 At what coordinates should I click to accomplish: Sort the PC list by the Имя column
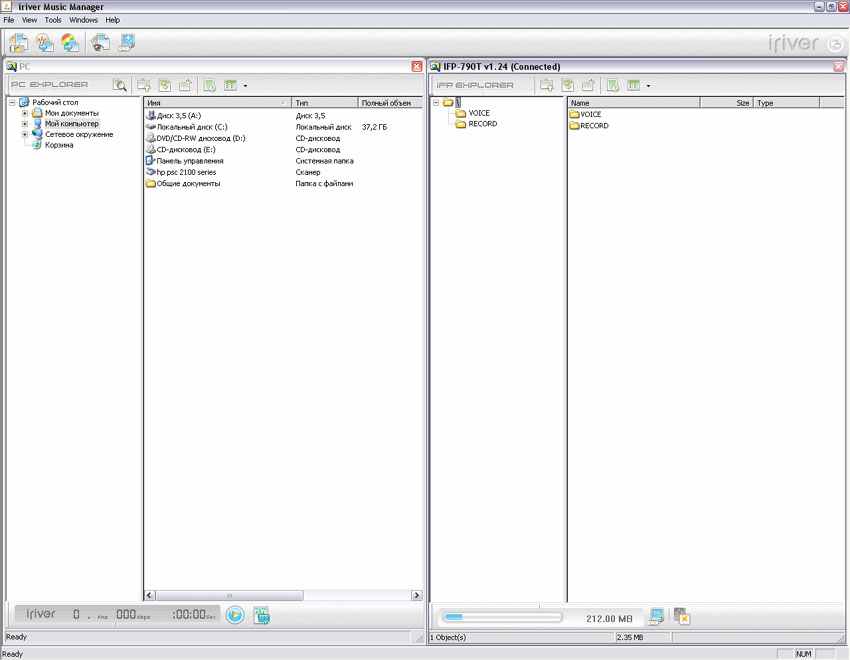(218, 102)
